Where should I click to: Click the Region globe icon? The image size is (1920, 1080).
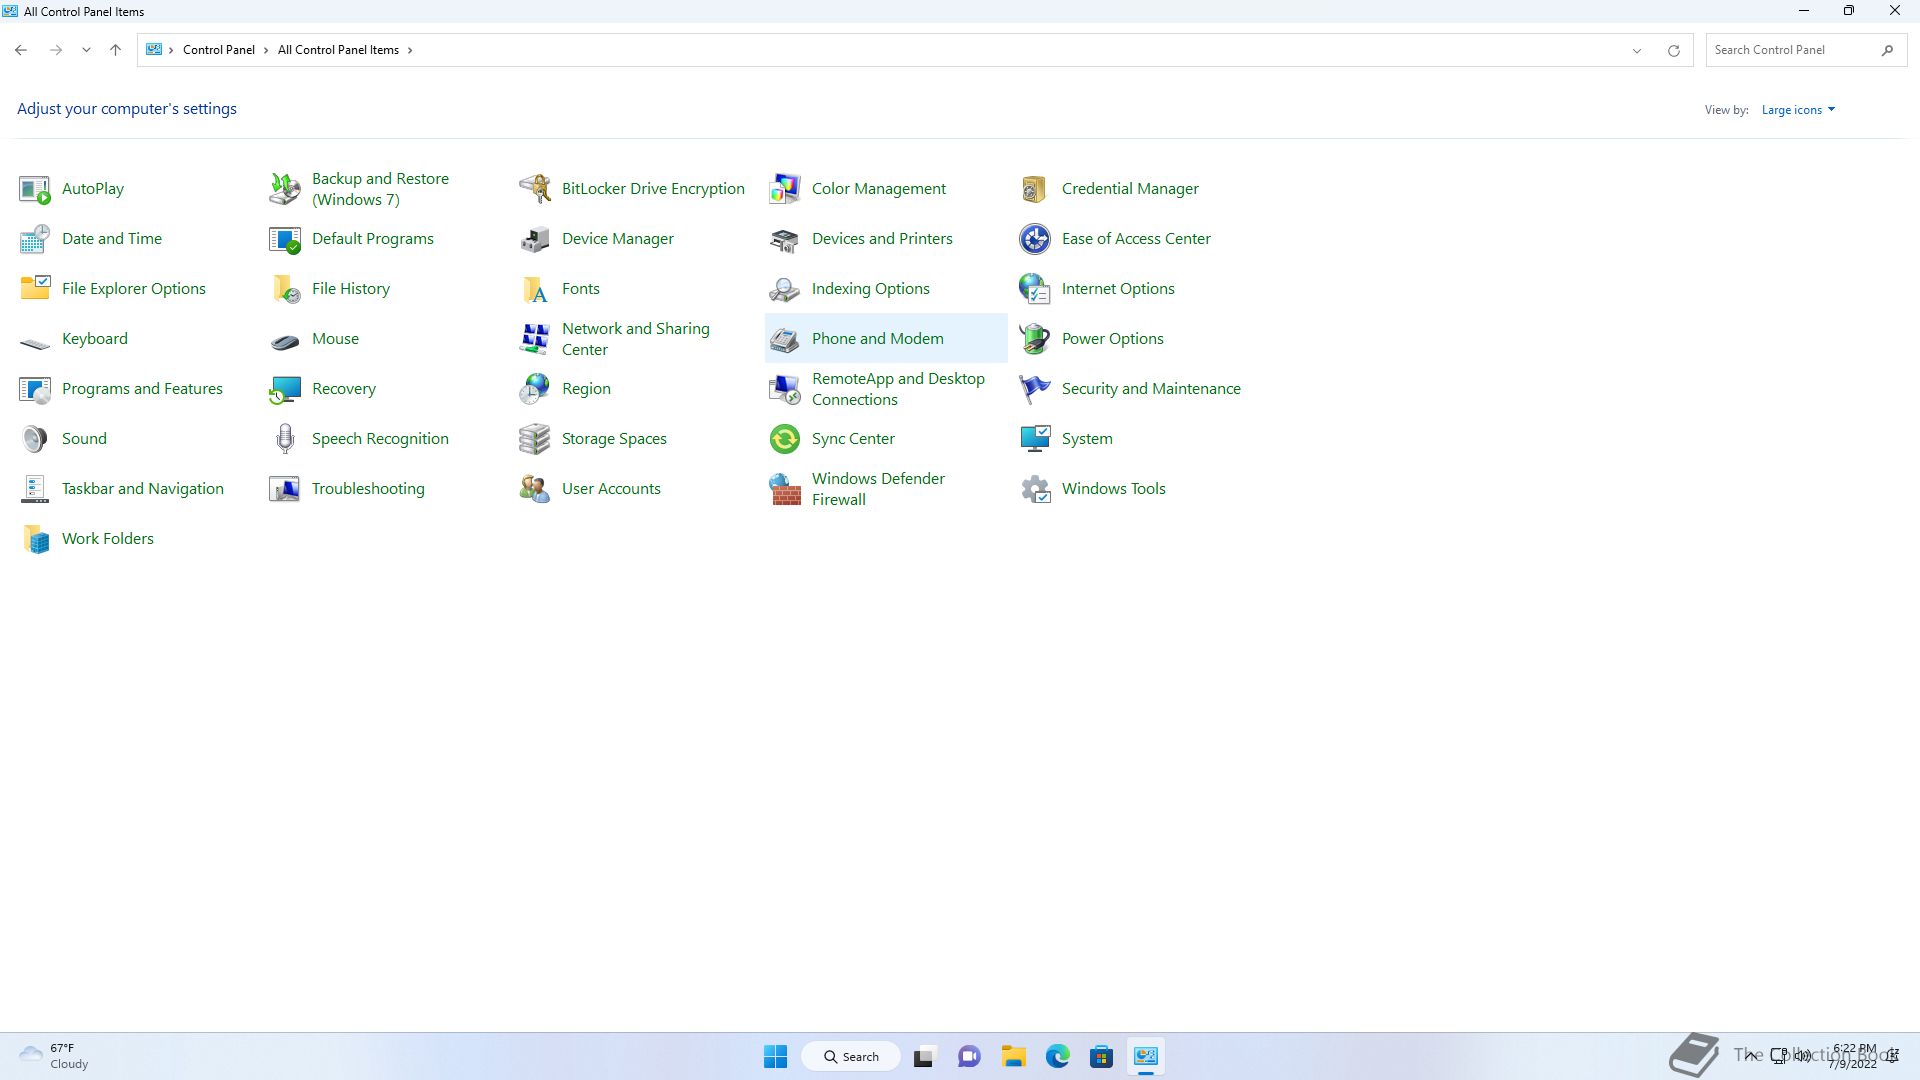(x=535, y=389)
